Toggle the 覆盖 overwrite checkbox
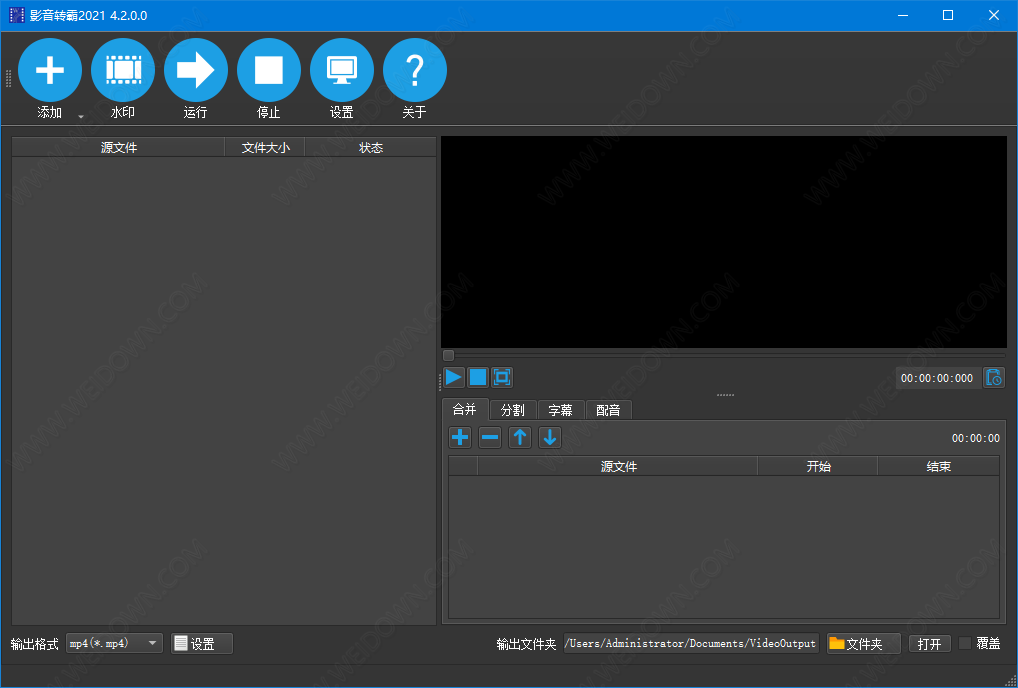Image resolution: width=1018 pixels, height=688 pixels. point(965,643)
